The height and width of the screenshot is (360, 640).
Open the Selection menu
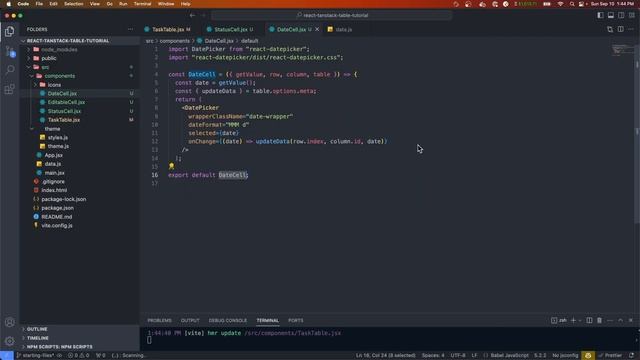click(x=73, y=4)
